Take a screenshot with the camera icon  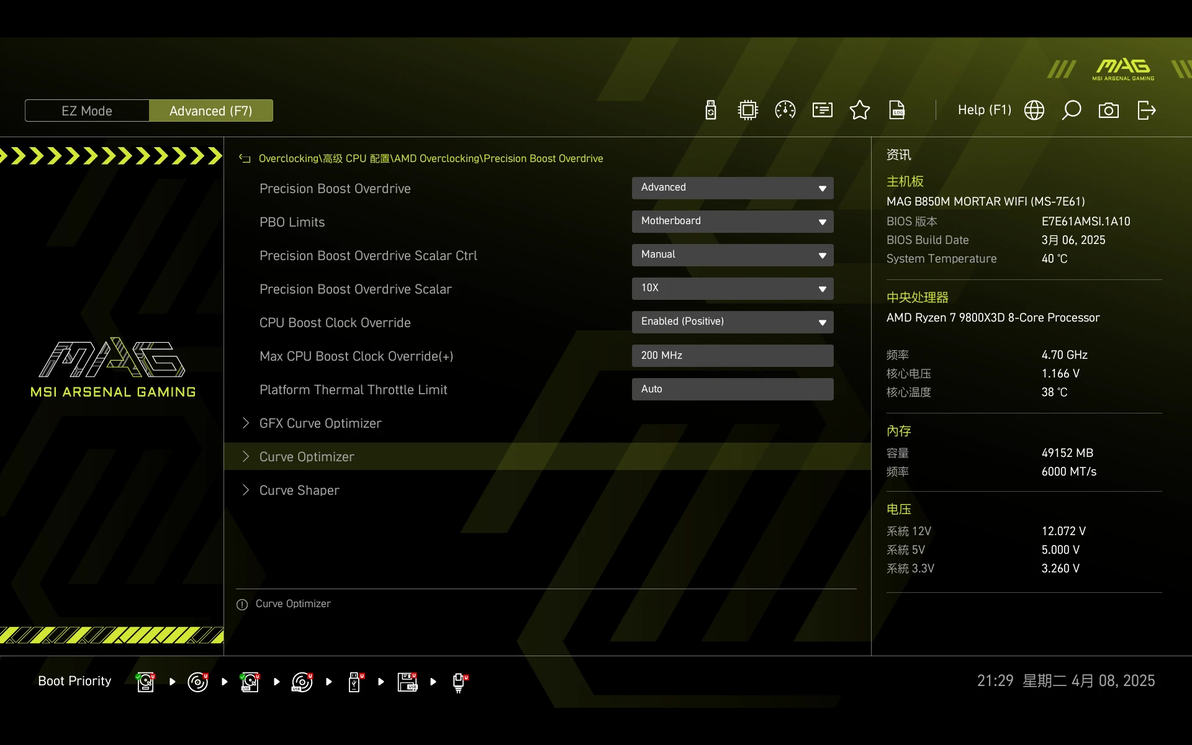coord(1108,110)
